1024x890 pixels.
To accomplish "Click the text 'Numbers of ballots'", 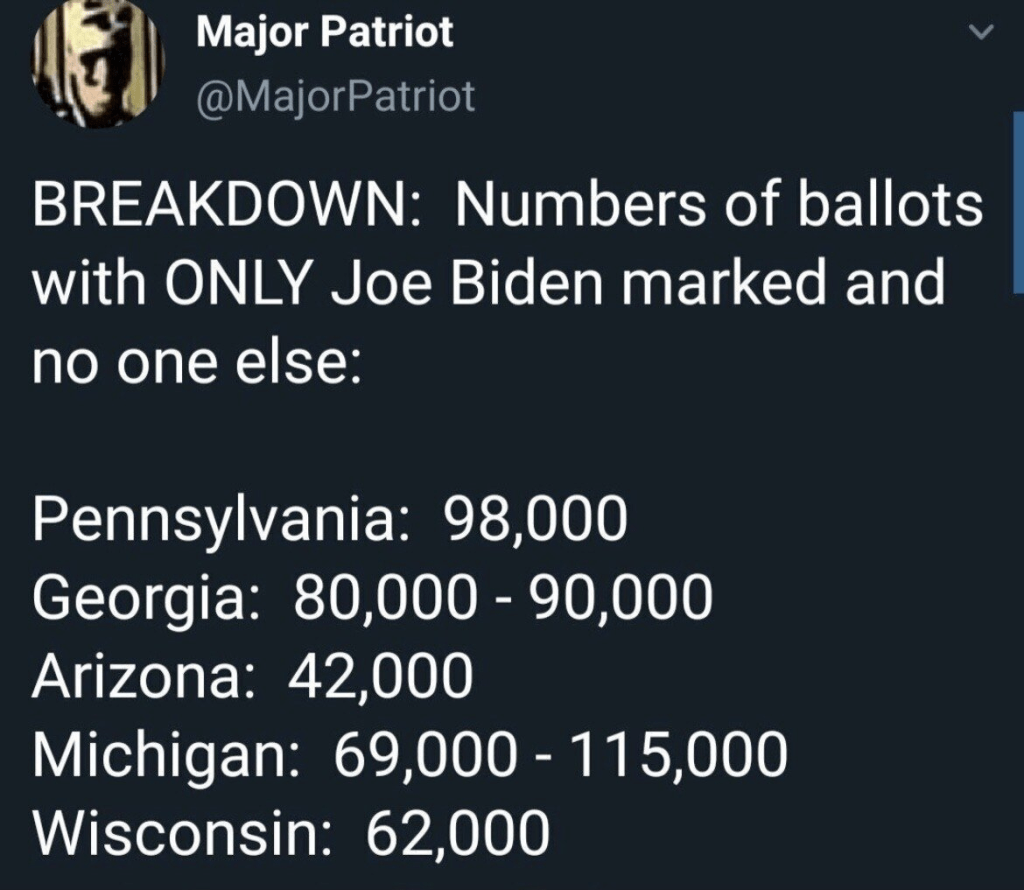I will point(719,208).
